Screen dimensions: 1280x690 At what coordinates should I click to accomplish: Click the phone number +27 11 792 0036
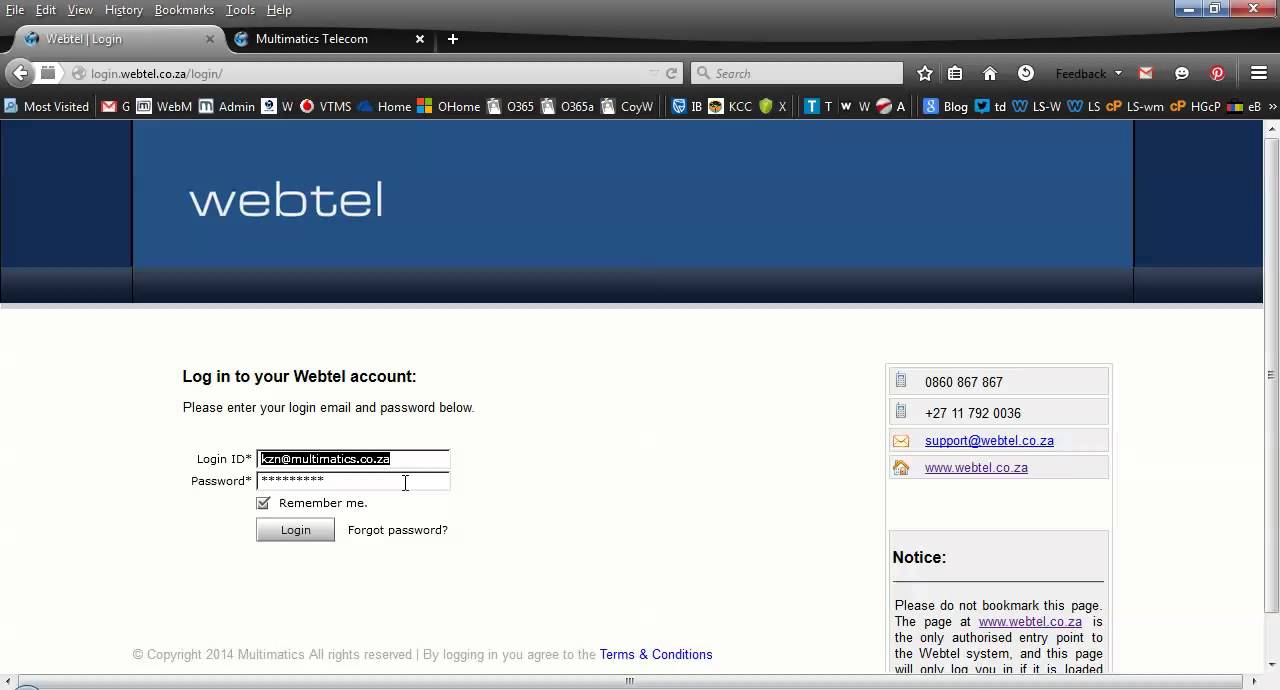pyautogui.click(x=973, y=413)
